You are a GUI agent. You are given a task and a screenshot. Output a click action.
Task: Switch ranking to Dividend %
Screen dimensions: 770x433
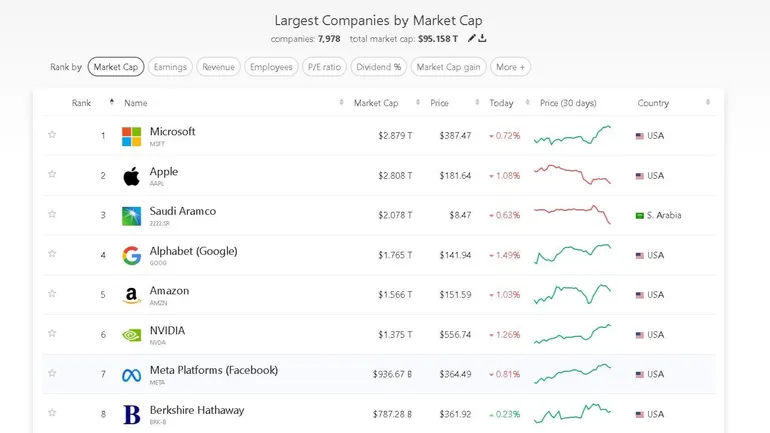pos(379,67)
